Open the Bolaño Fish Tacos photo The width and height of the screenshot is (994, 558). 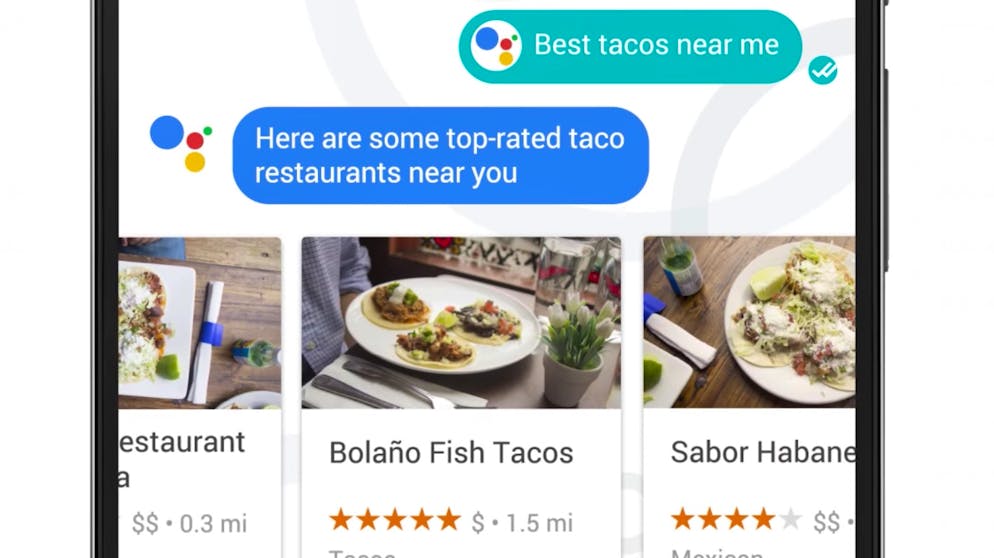(x=461, y=323)
